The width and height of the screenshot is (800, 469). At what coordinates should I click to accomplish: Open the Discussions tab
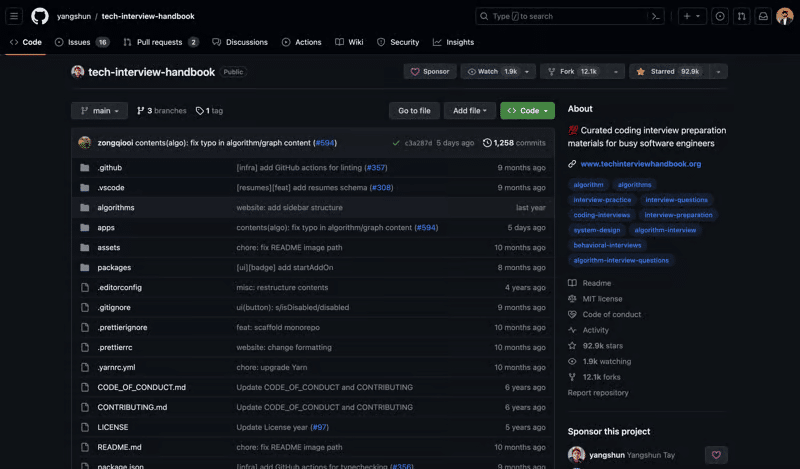240,42
